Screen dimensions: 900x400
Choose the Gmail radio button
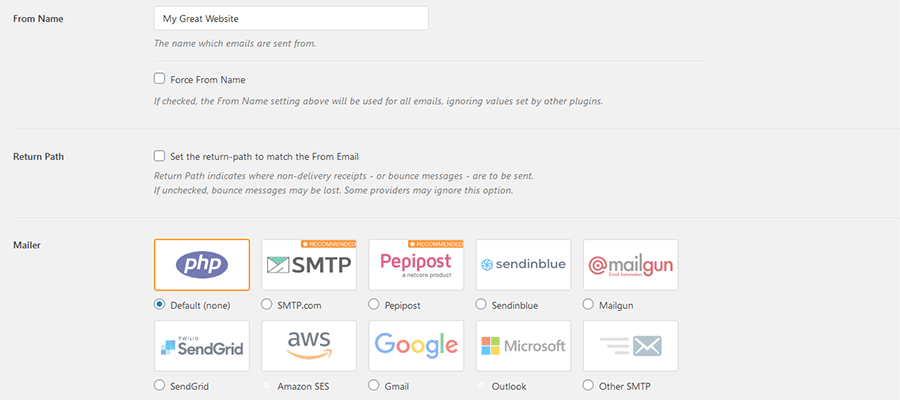click(375, 385)
